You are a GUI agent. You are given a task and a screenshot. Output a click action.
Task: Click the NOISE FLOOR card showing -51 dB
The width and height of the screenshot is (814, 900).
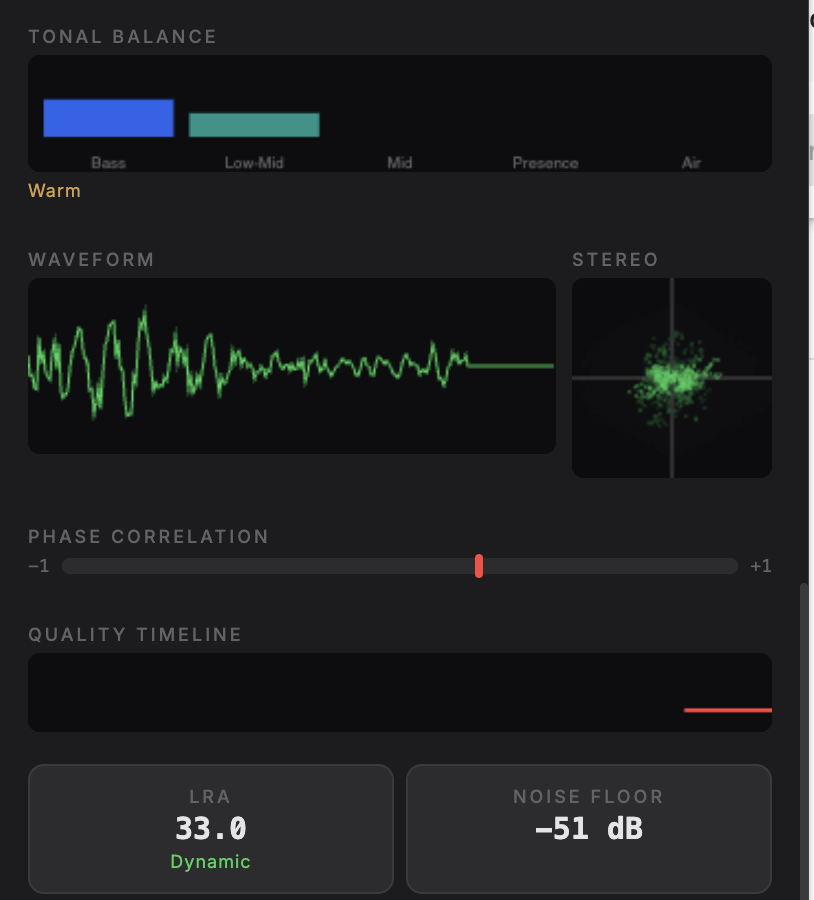(x=588, y=828)
